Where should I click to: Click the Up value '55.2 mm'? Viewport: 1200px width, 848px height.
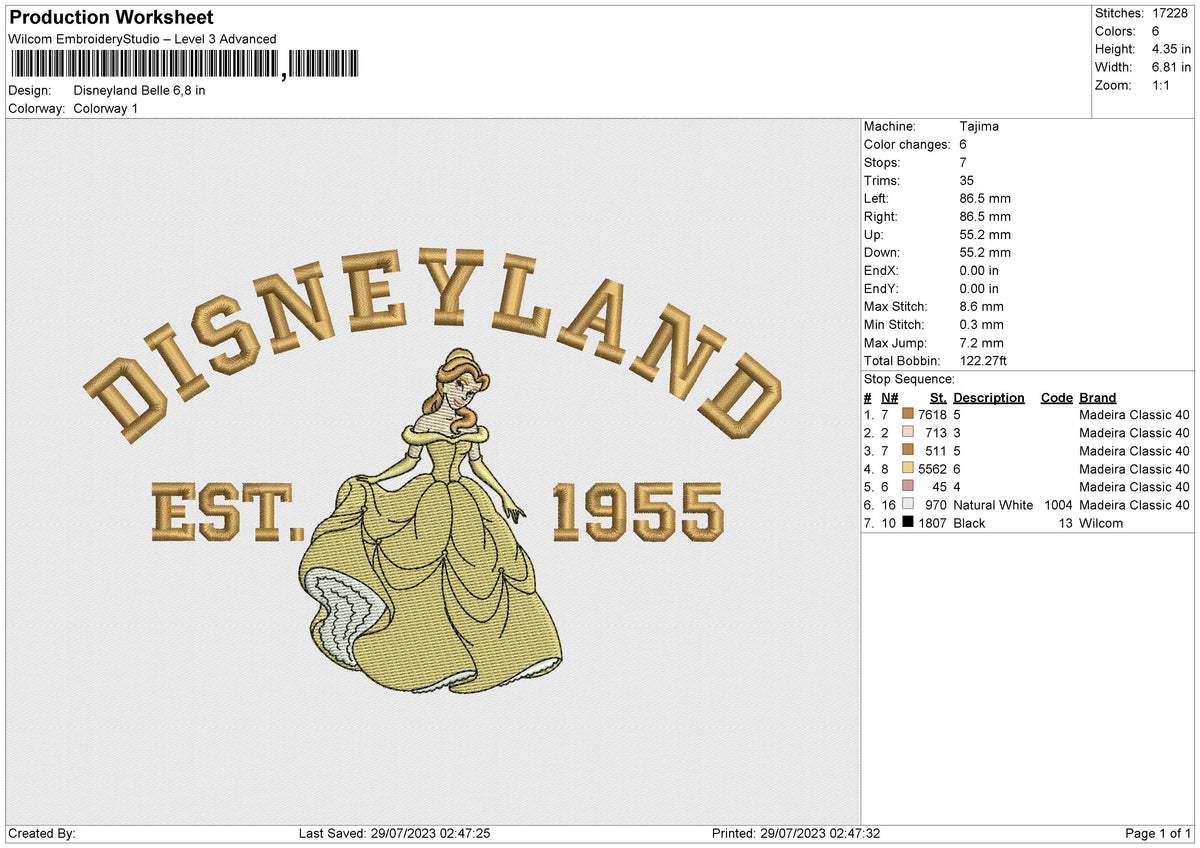[985, 234]
